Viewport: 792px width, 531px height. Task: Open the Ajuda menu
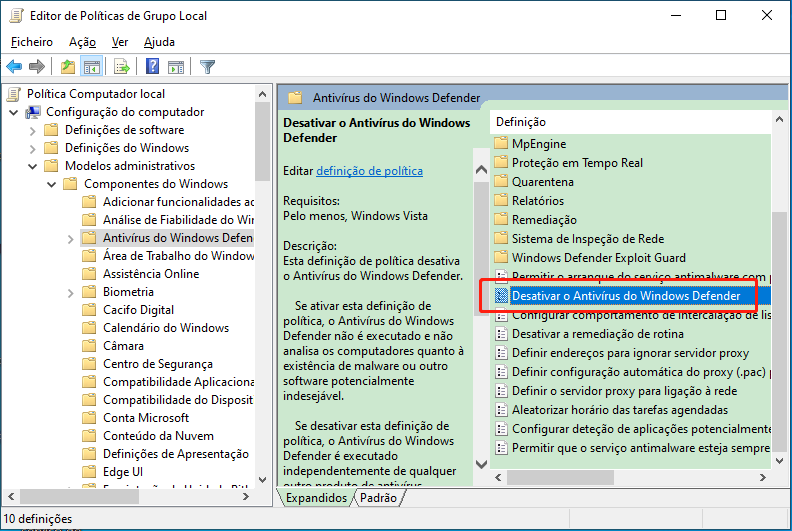point(159,42)
